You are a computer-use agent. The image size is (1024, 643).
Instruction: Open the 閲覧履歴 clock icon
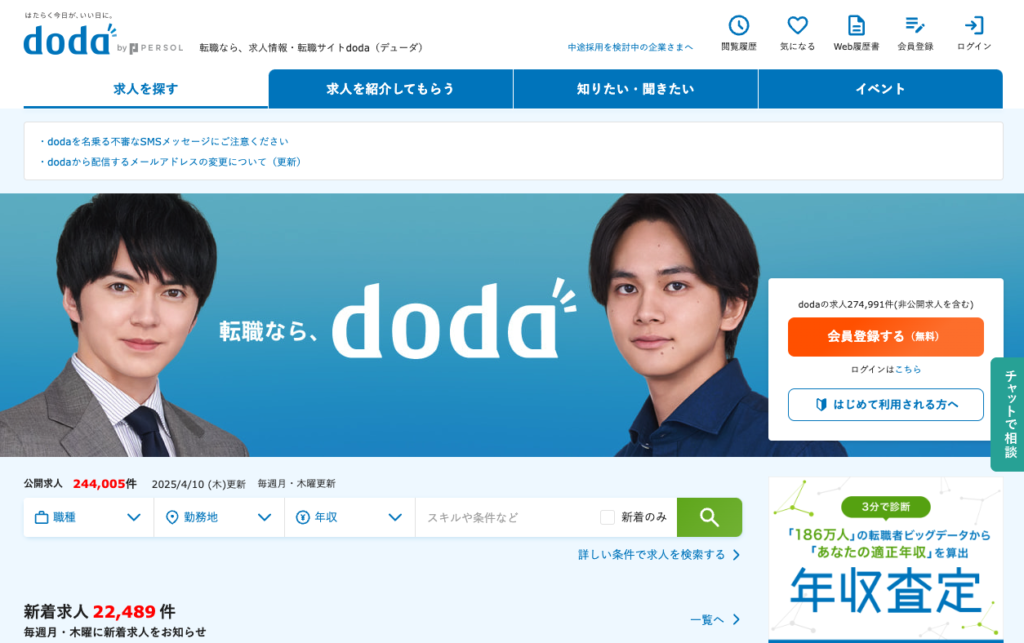click(x=739, y=25)
